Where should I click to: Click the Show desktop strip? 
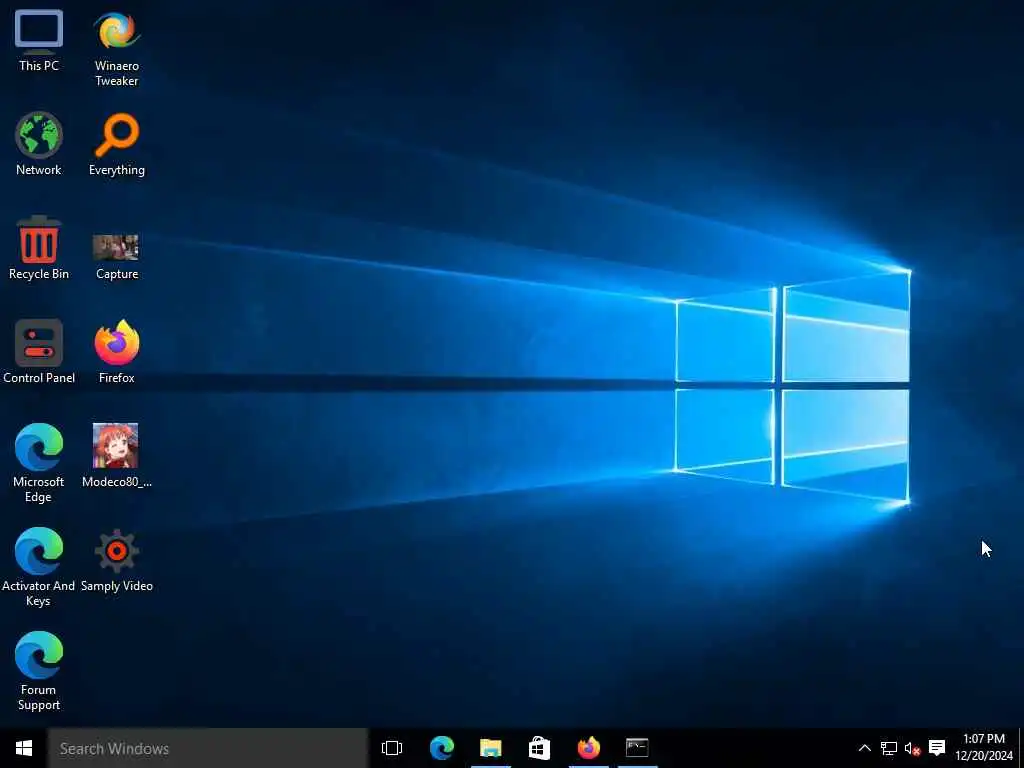1021,748
